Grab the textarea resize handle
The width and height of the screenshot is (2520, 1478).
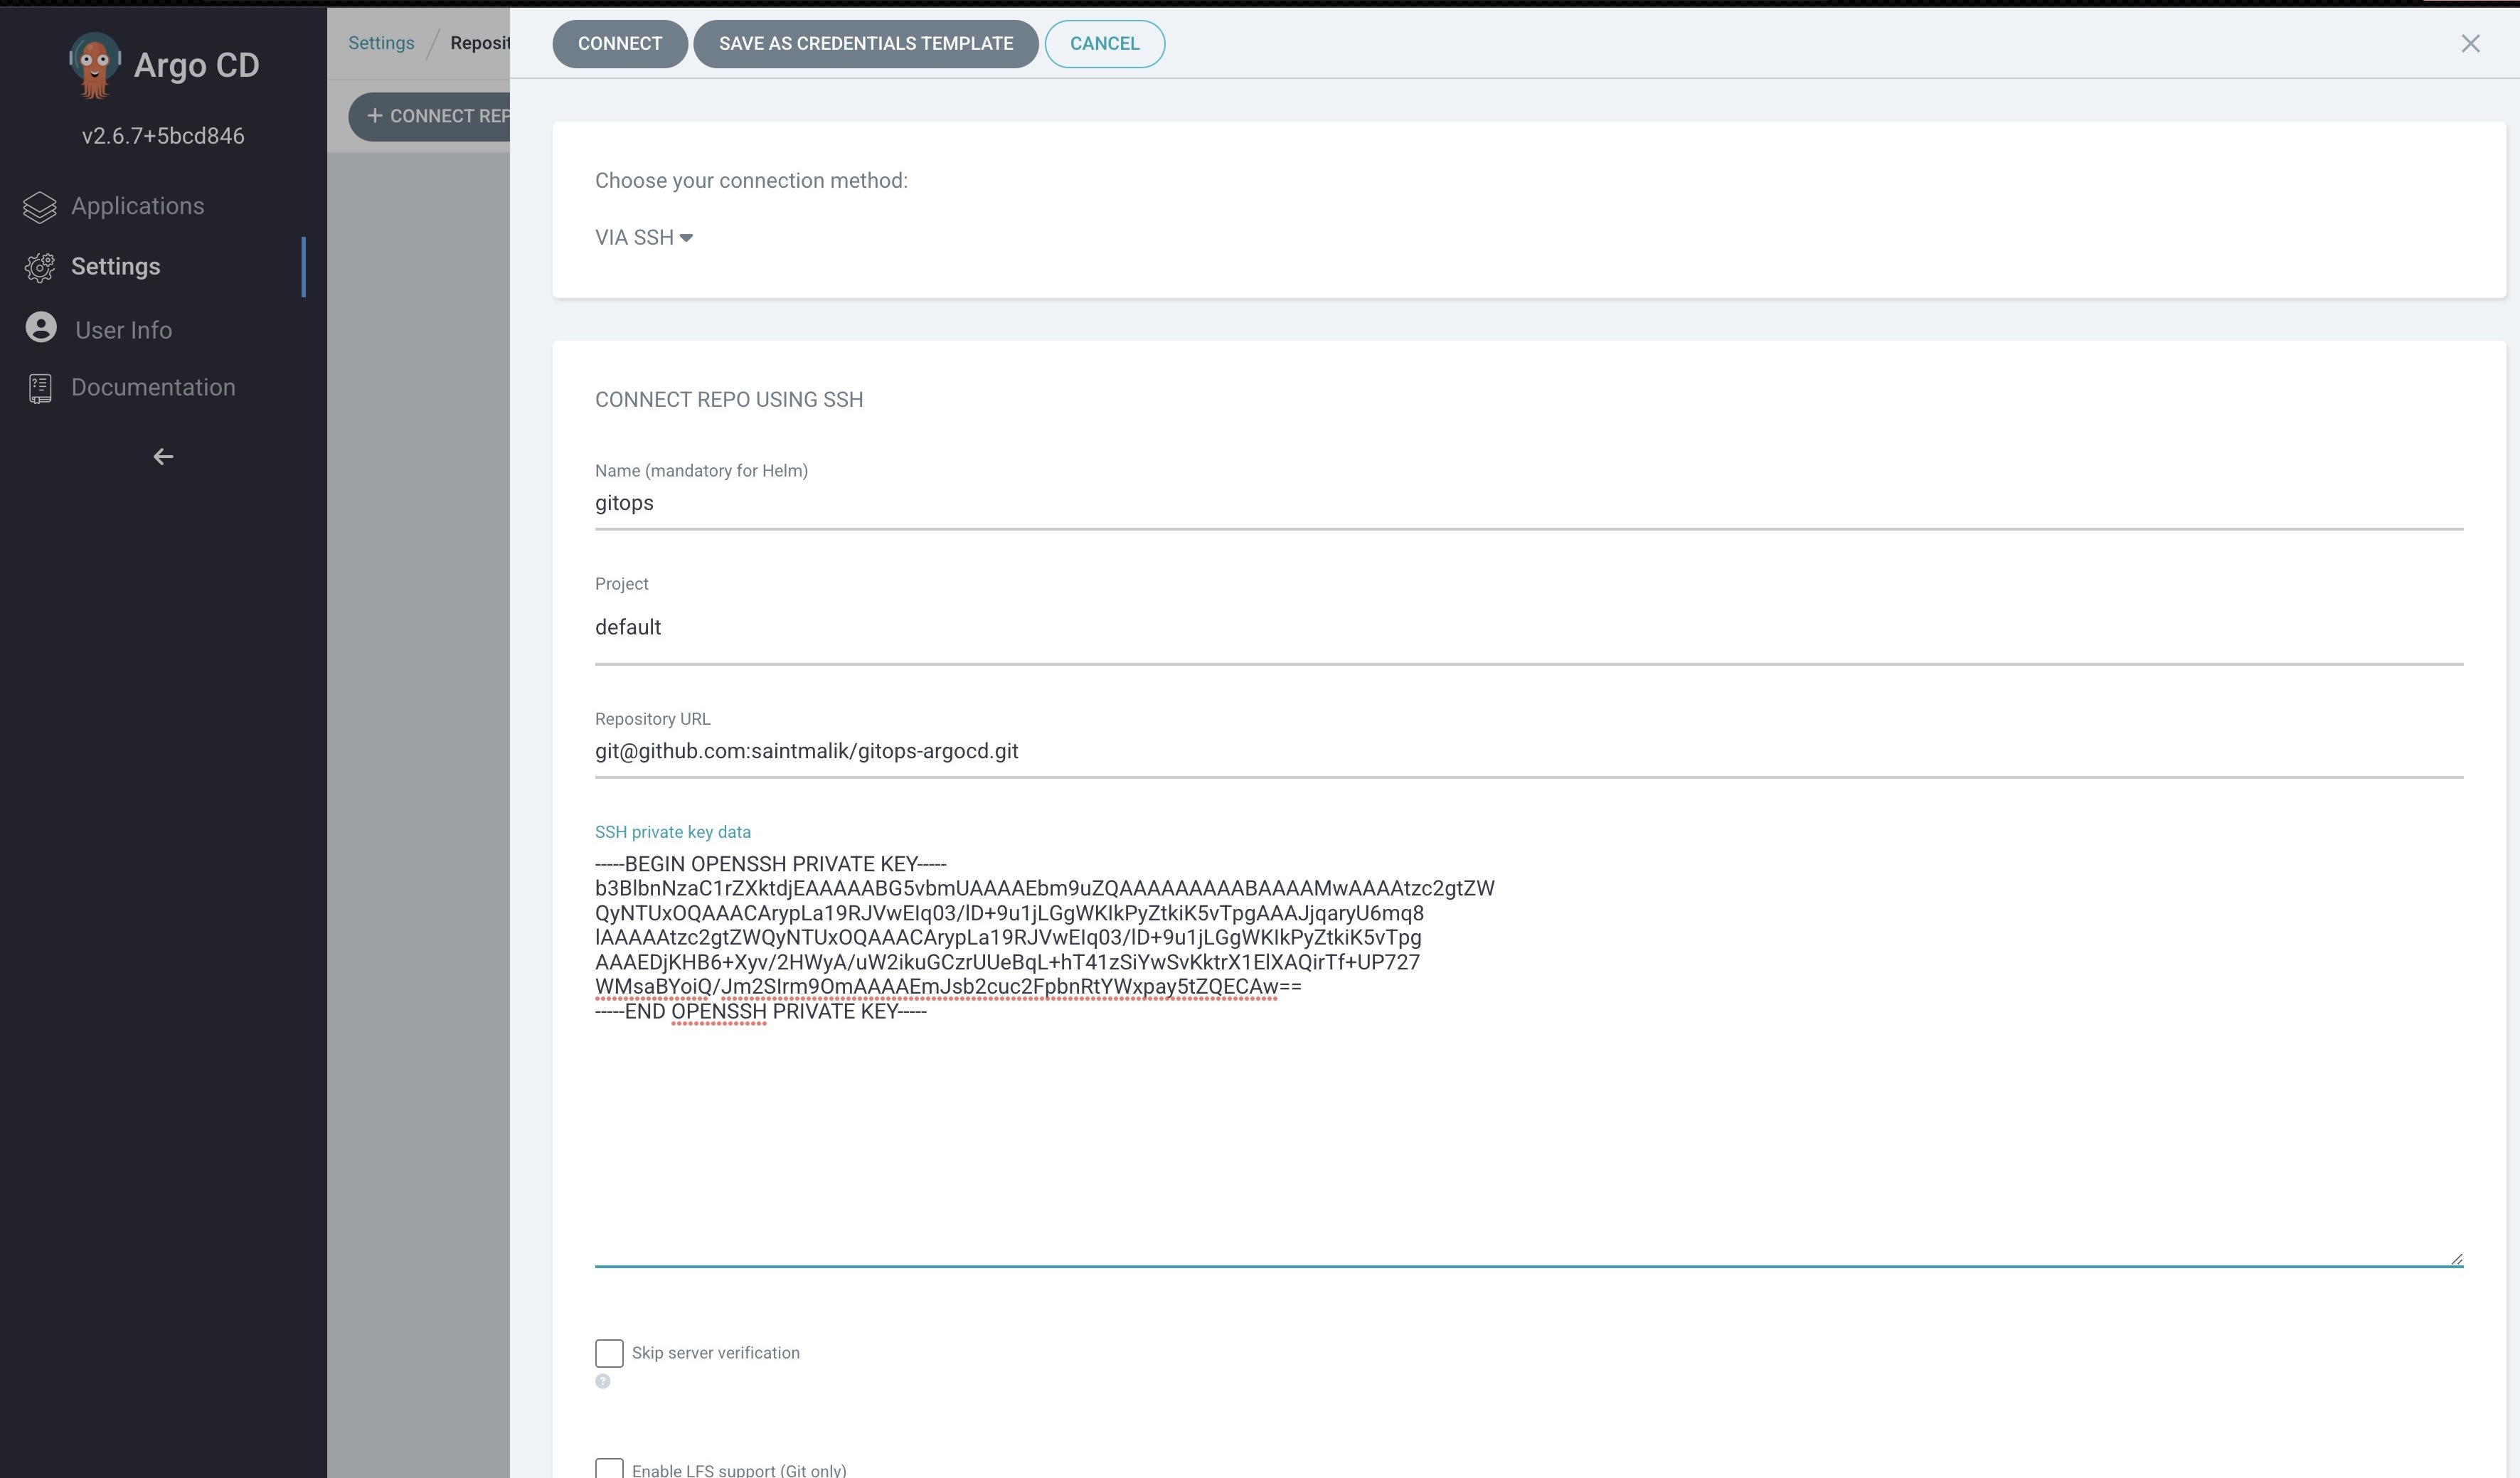(x=2456, y=1259)
